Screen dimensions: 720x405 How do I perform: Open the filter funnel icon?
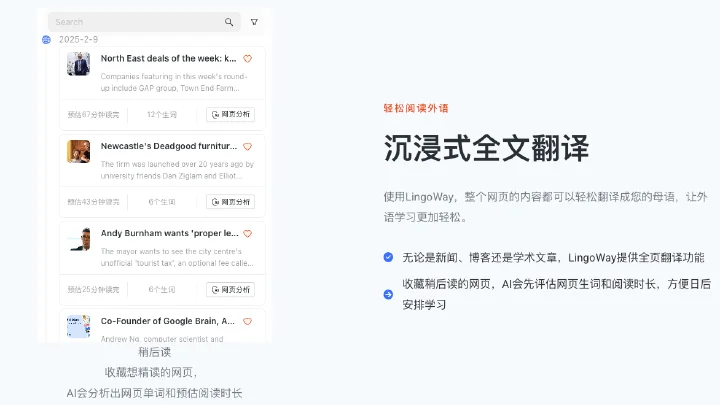tap(254, 22)
